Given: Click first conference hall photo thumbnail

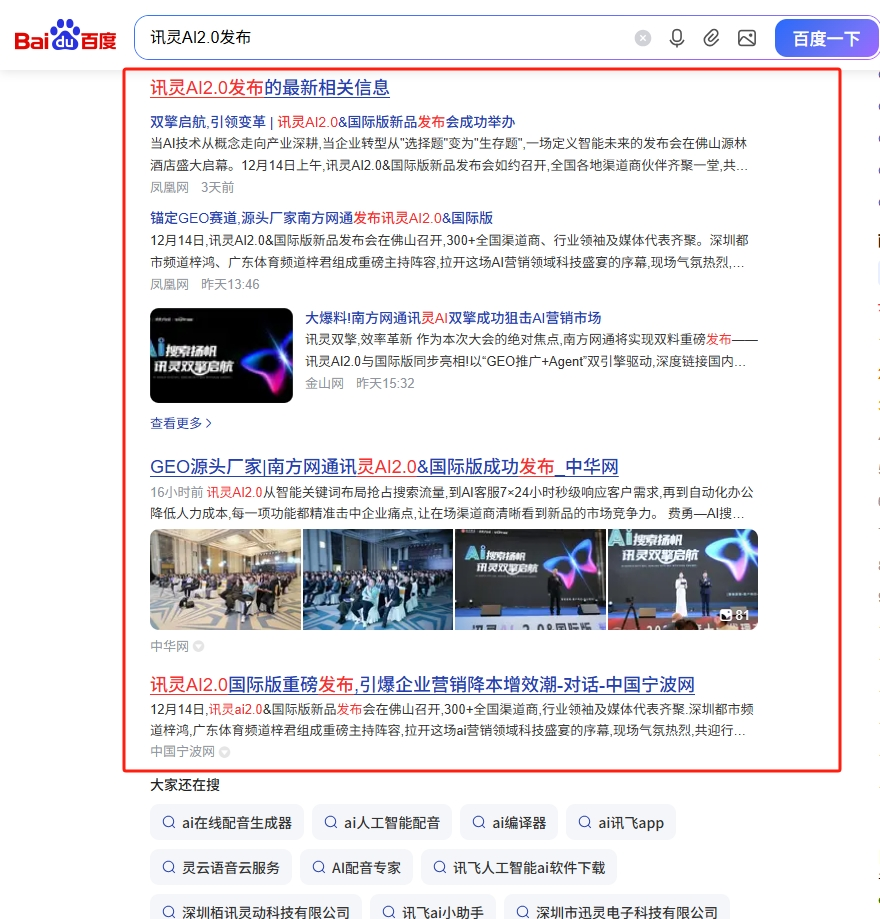Looking at the screenshot, I should point(225,579).
